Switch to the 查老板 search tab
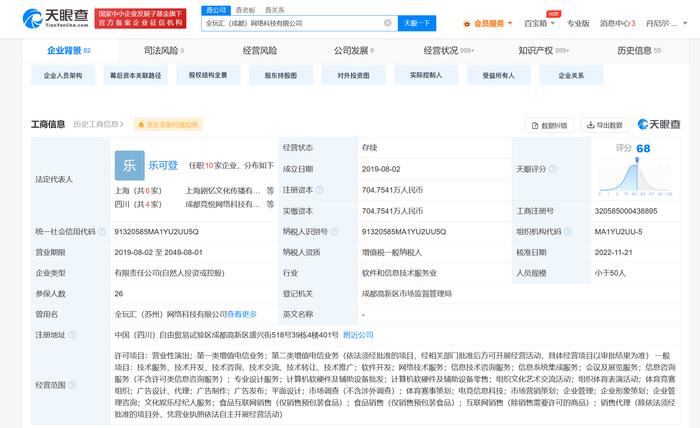Viewport: 700px width, 428px height. click(x=245, y=10)
